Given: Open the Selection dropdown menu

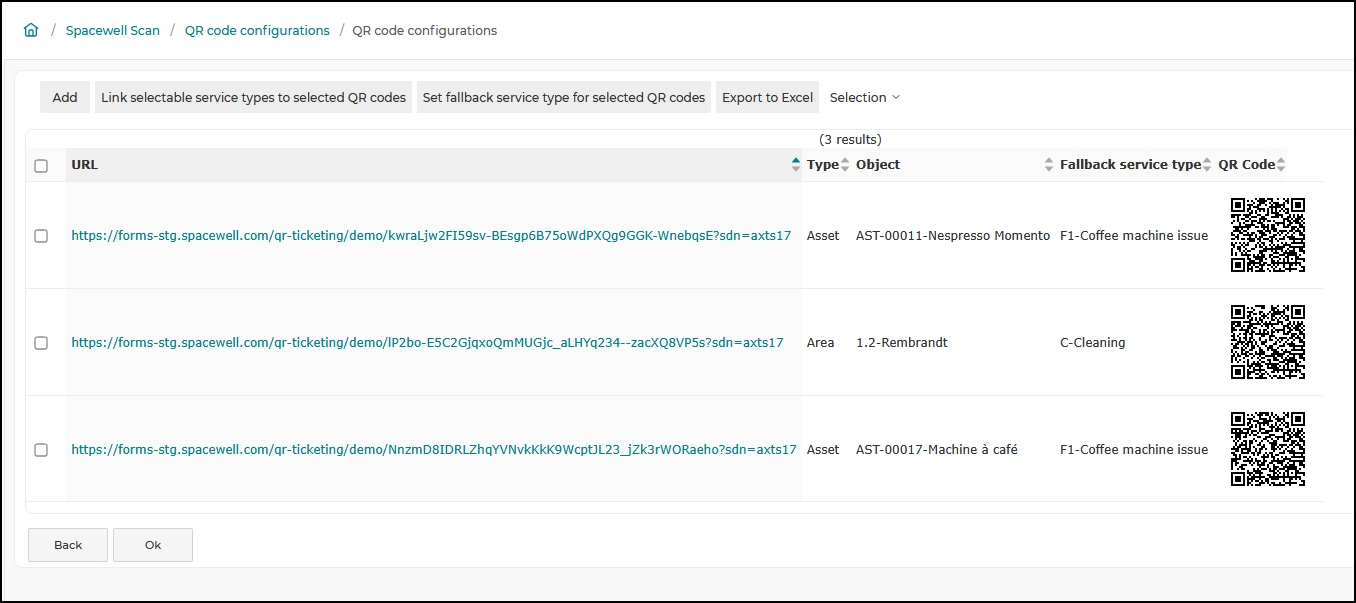Looking at the screenshot, I should 865,97.
